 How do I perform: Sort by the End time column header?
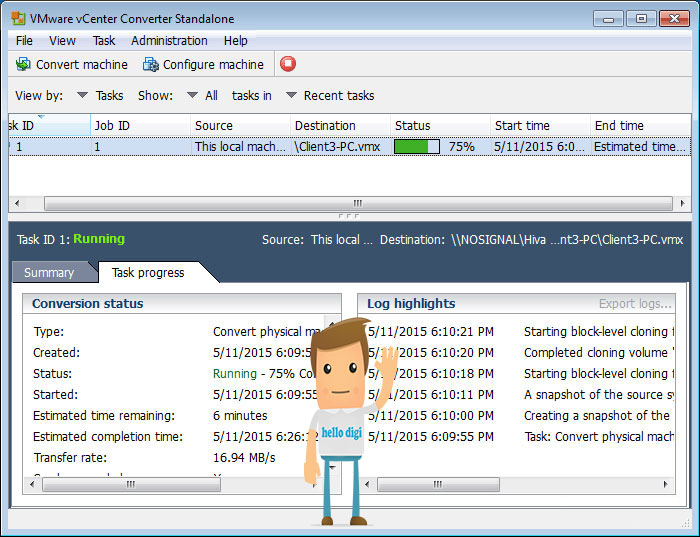pos(641,125)
